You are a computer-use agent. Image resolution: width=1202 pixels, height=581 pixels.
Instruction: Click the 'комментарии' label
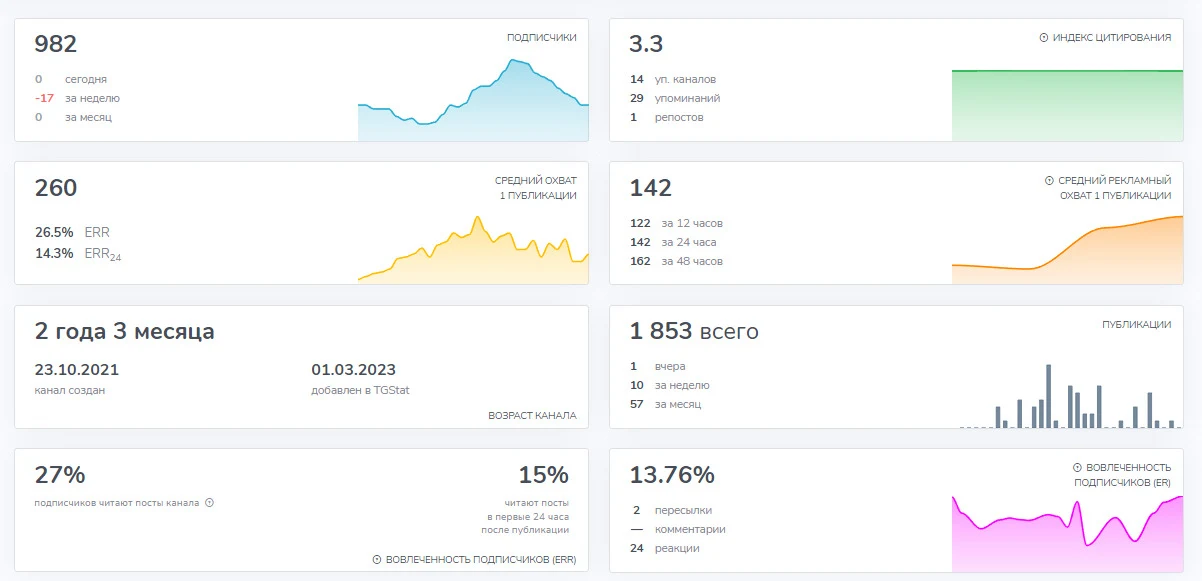[690, 529]
